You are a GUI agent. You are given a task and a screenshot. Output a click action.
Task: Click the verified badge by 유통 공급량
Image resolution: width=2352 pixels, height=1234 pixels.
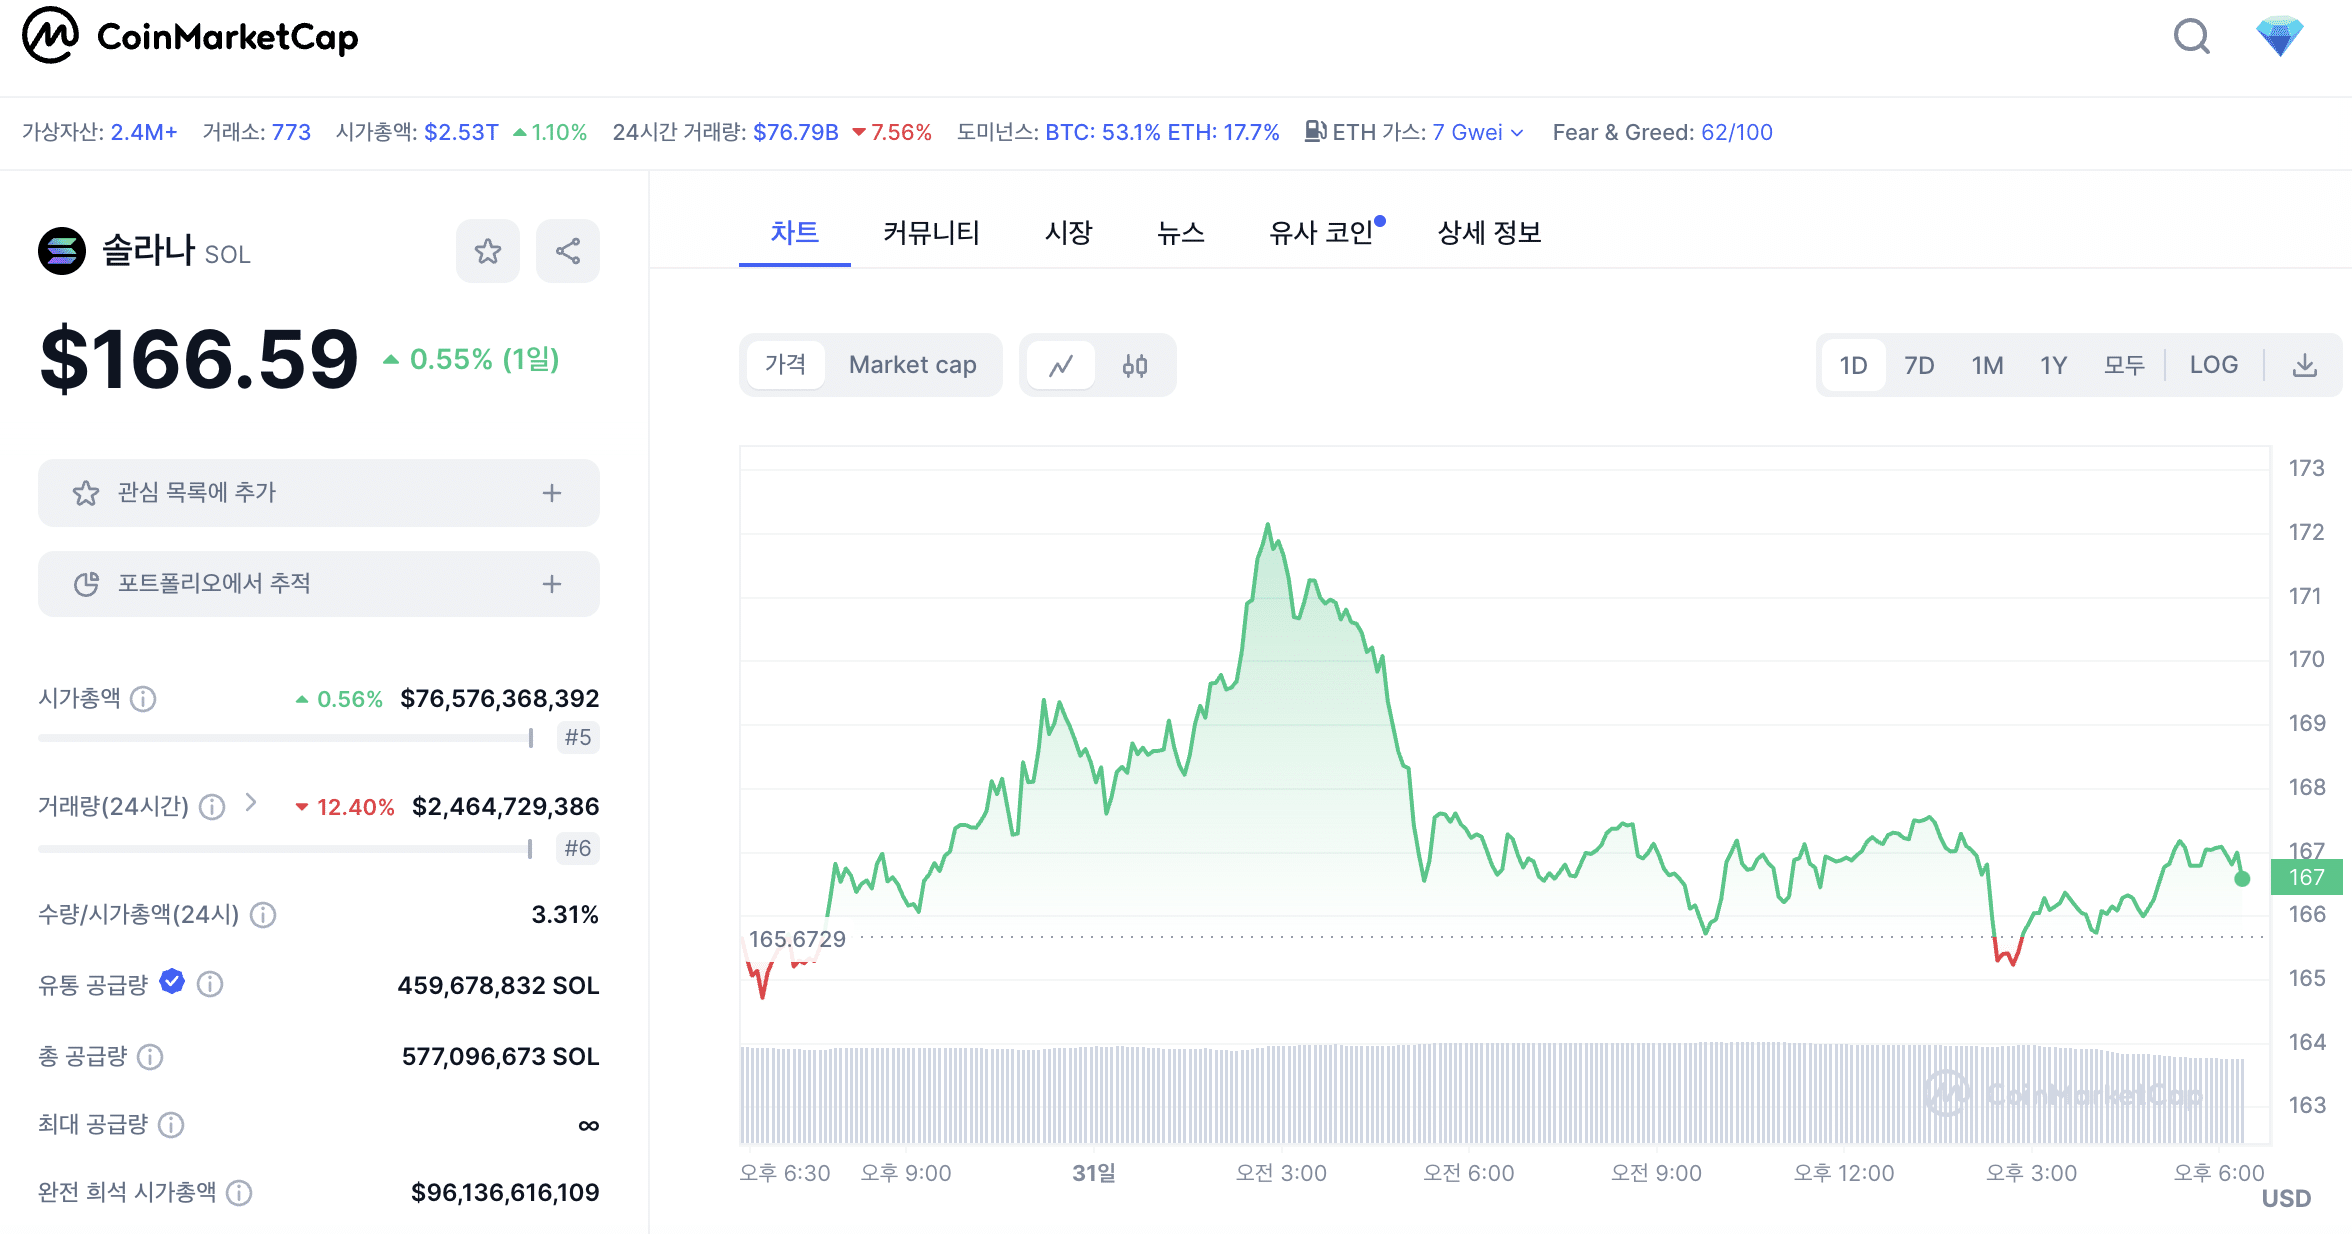(172, 982)
